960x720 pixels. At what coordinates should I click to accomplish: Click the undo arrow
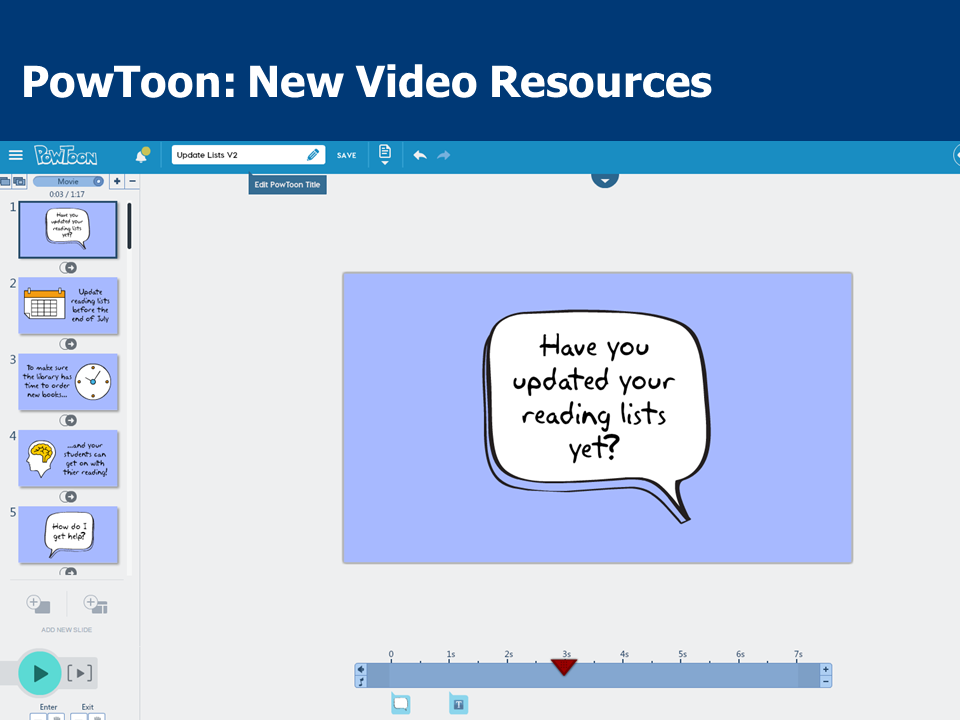point(420,155)
